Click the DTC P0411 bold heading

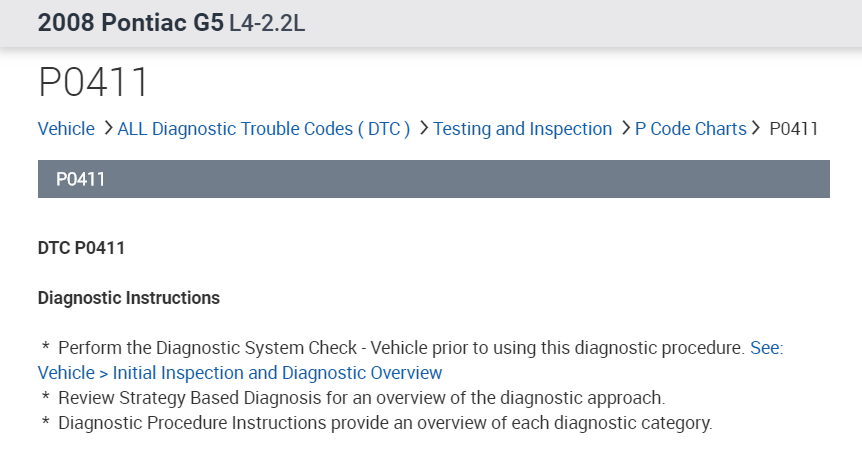point(81,249)
